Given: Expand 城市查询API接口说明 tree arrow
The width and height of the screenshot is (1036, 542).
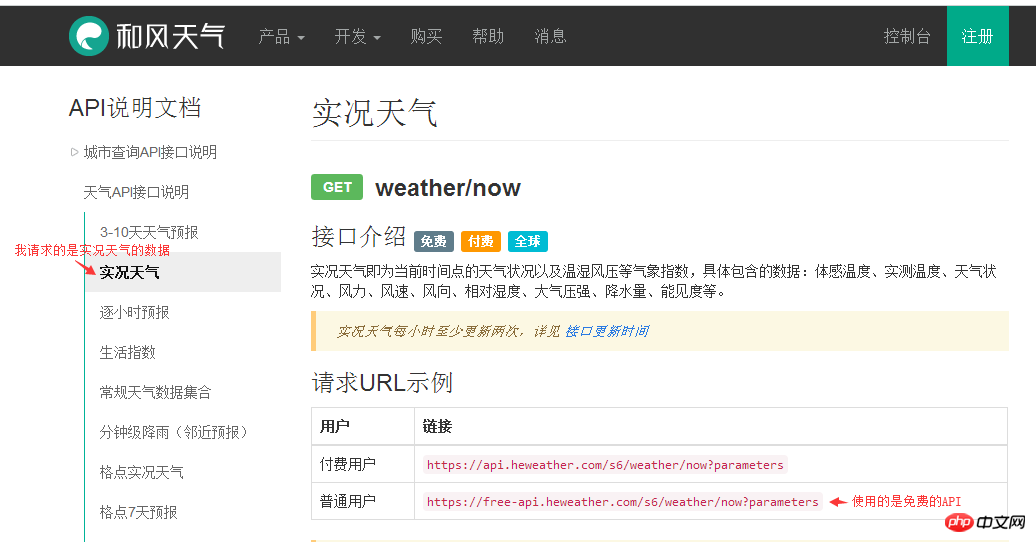Looking at the screenshot, I should [x=74, y=152].
